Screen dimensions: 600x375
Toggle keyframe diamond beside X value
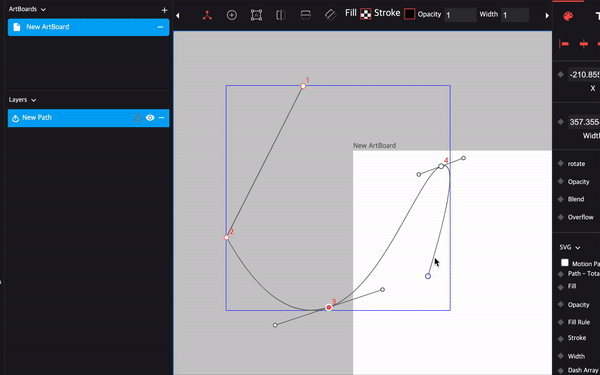[x=561, y=75]
